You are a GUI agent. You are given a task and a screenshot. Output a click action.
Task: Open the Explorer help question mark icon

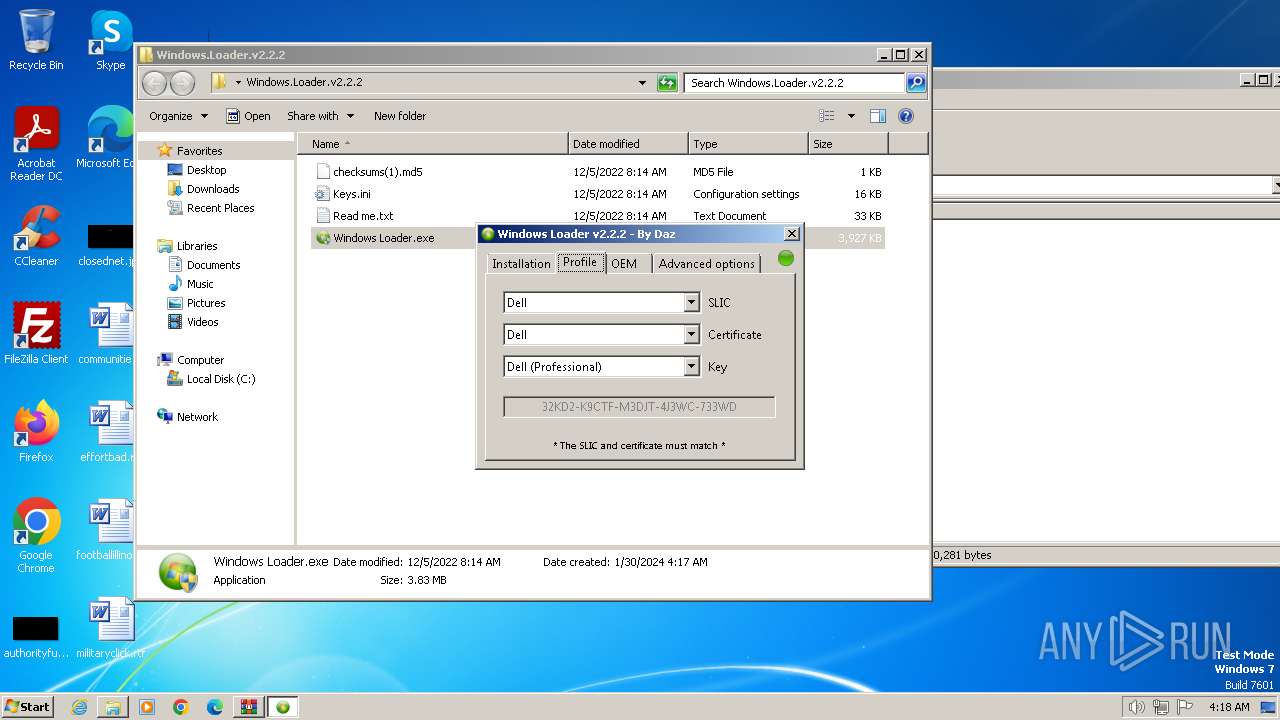[906, 116]
